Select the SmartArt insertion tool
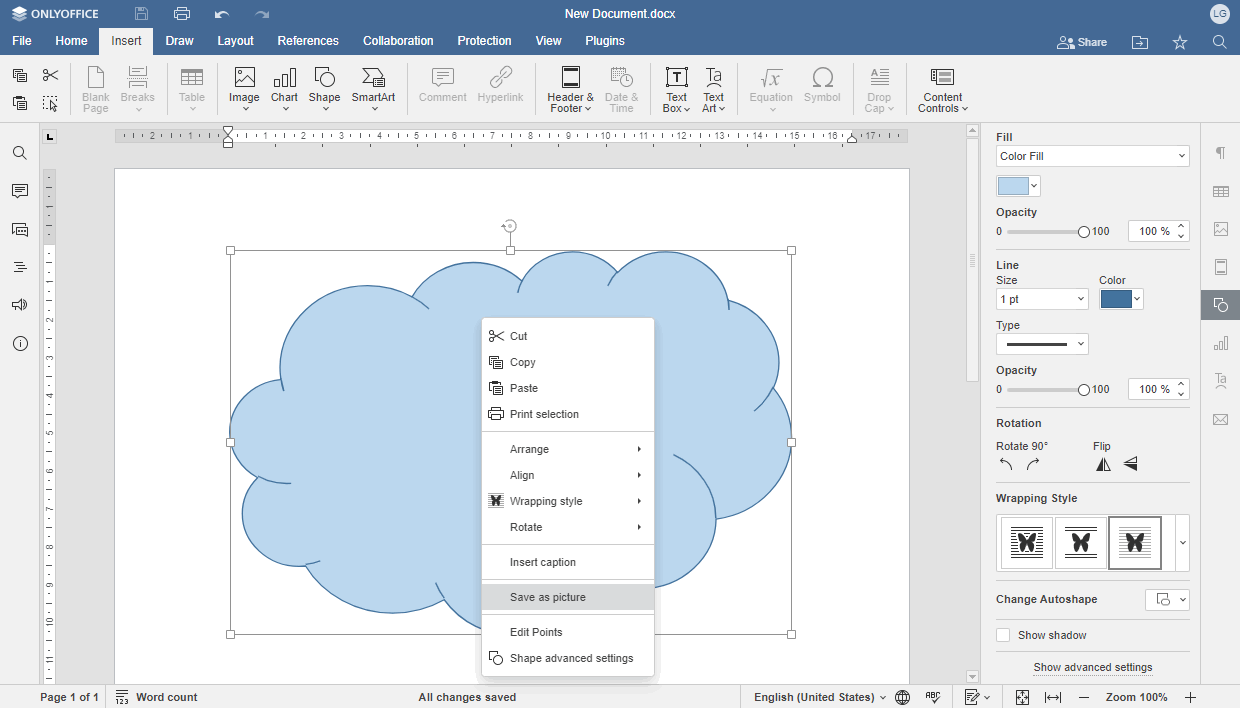 coord(373,88)
